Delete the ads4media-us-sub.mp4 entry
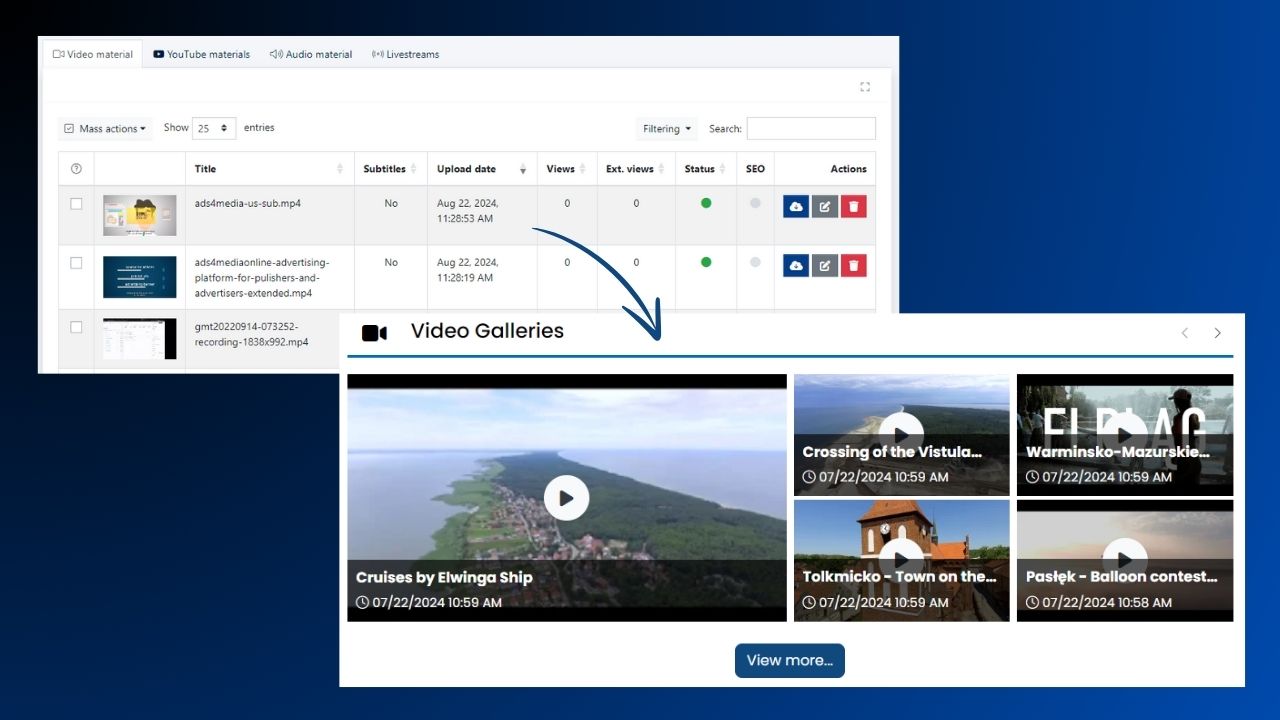1280x720 pixels. click(854, 206)
